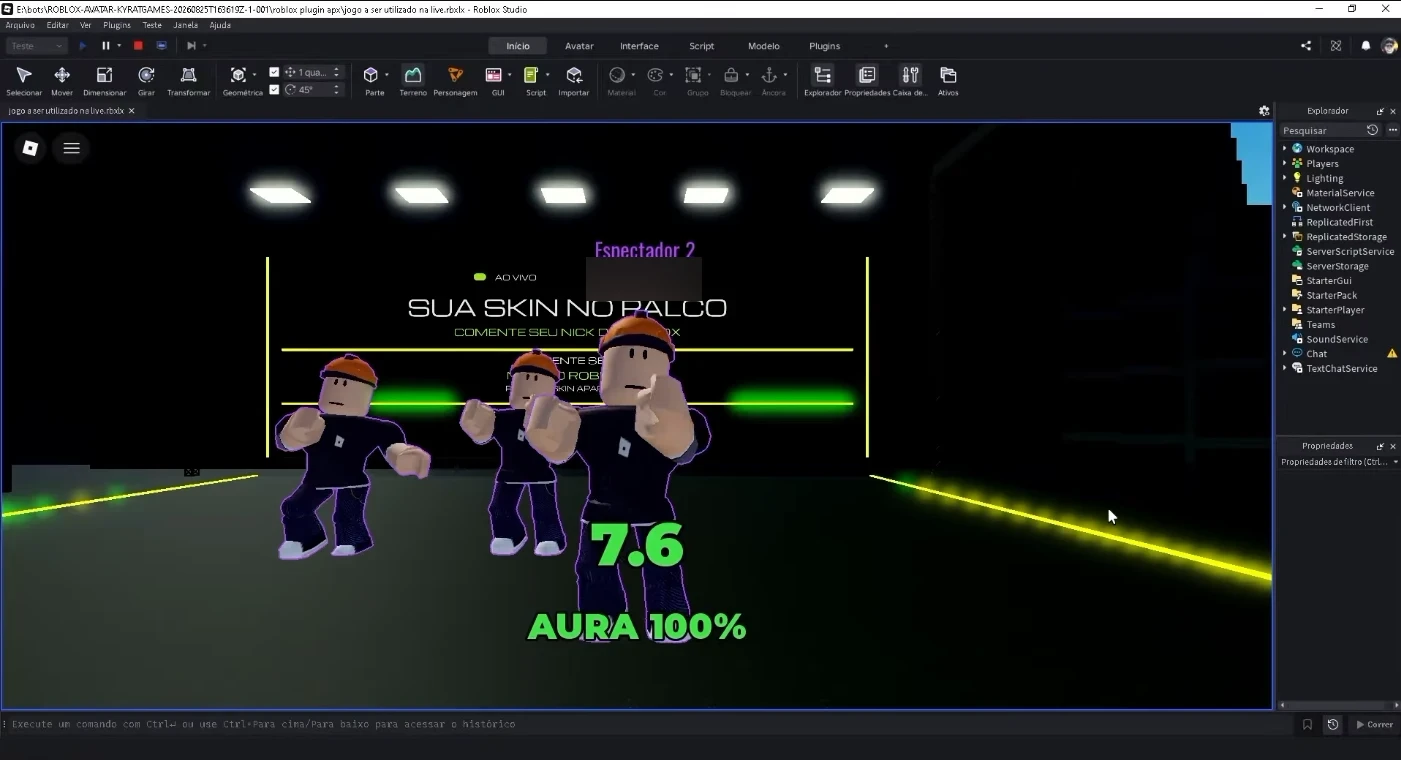Open the hamburger menu in the game view
The height and width of the screenshot is (760, 1401).
point(71,148)
